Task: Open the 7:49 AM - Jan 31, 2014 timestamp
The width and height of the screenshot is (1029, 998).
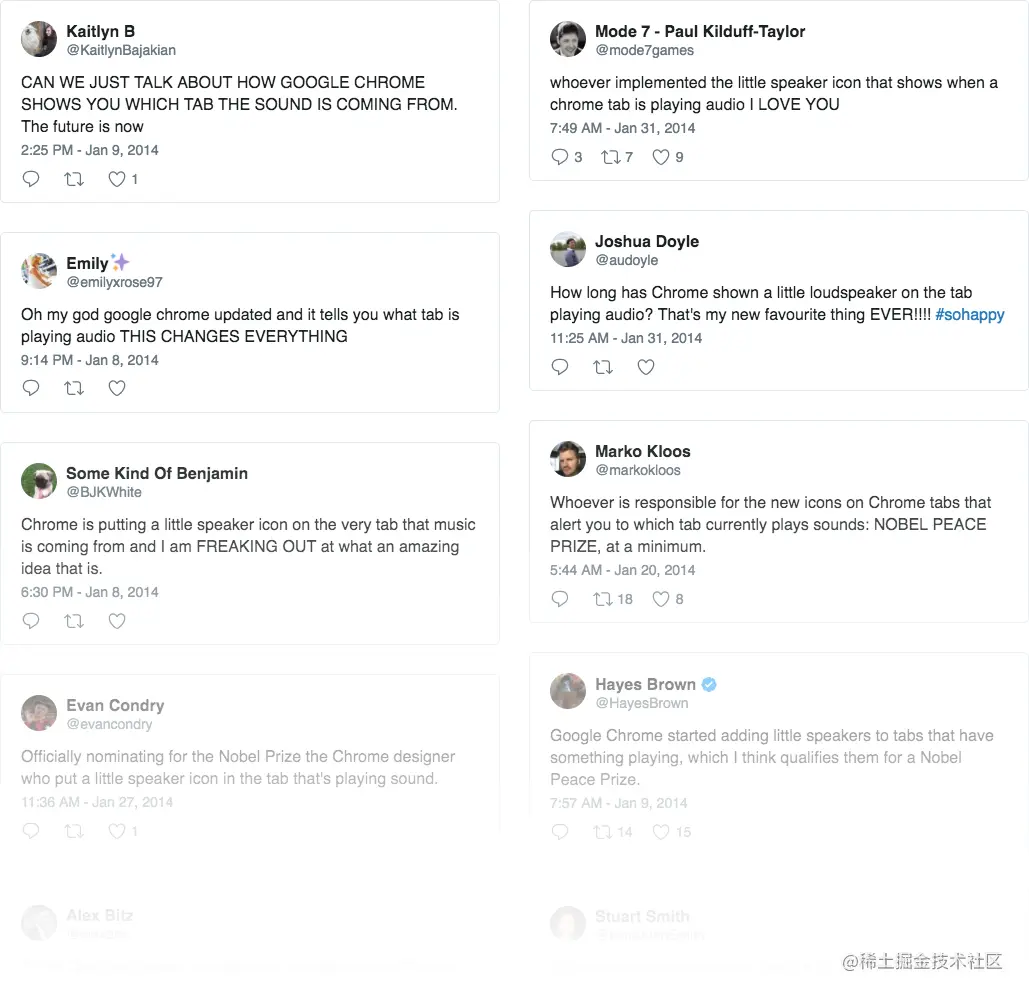Action: [x=622, y=128]
